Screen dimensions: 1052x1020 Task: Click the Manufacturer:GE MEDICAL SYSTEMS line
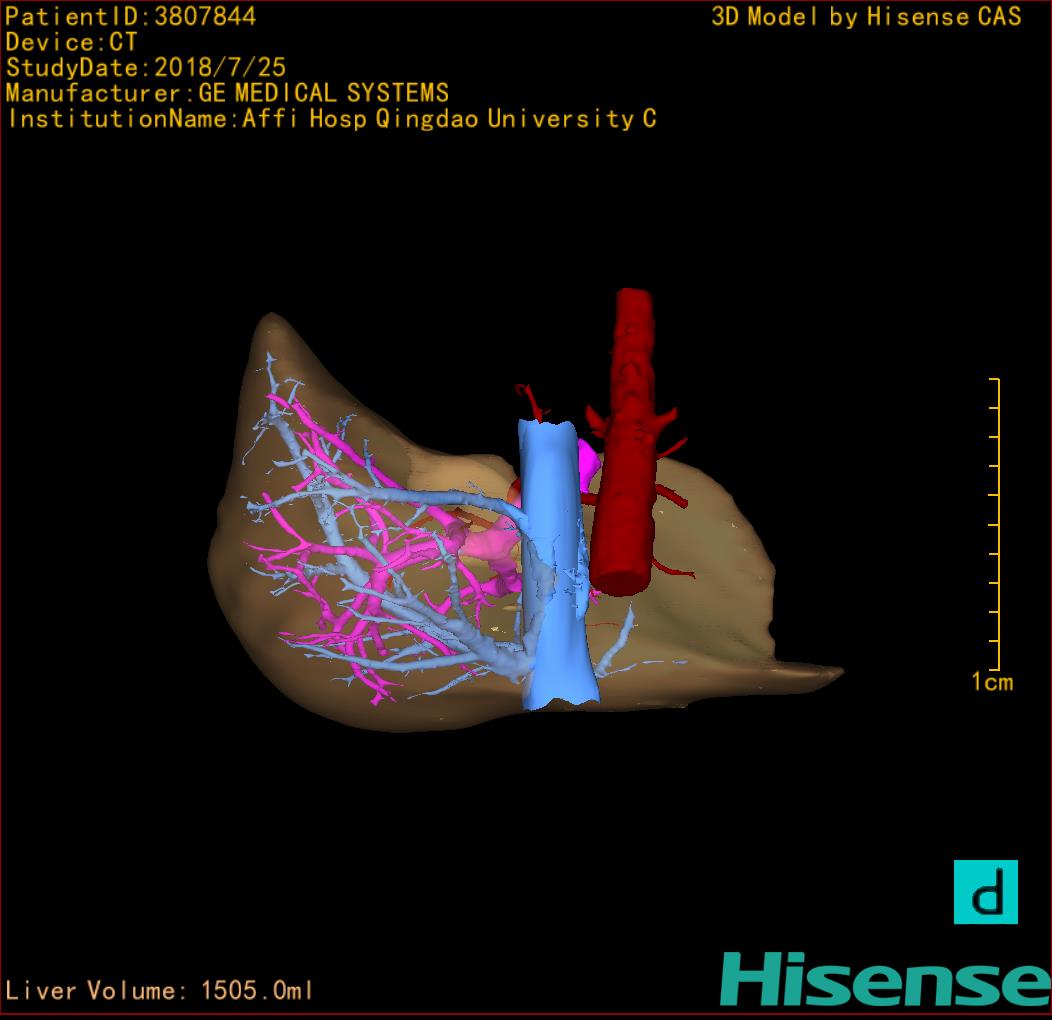pyautogui.click(x=227, y=93)
